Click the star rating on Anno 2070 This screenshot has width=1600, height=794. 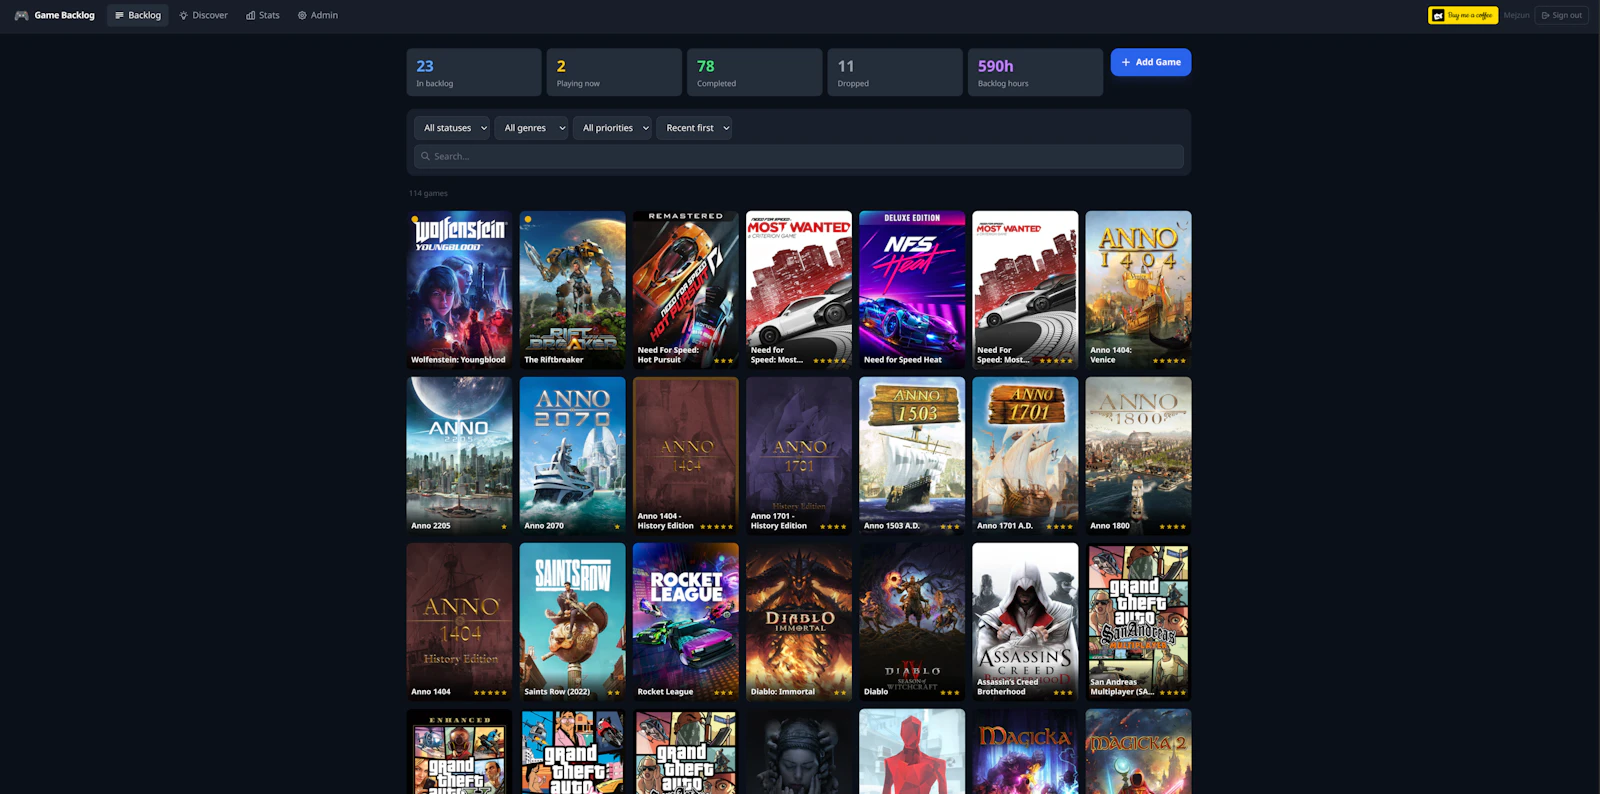(617, 526)
